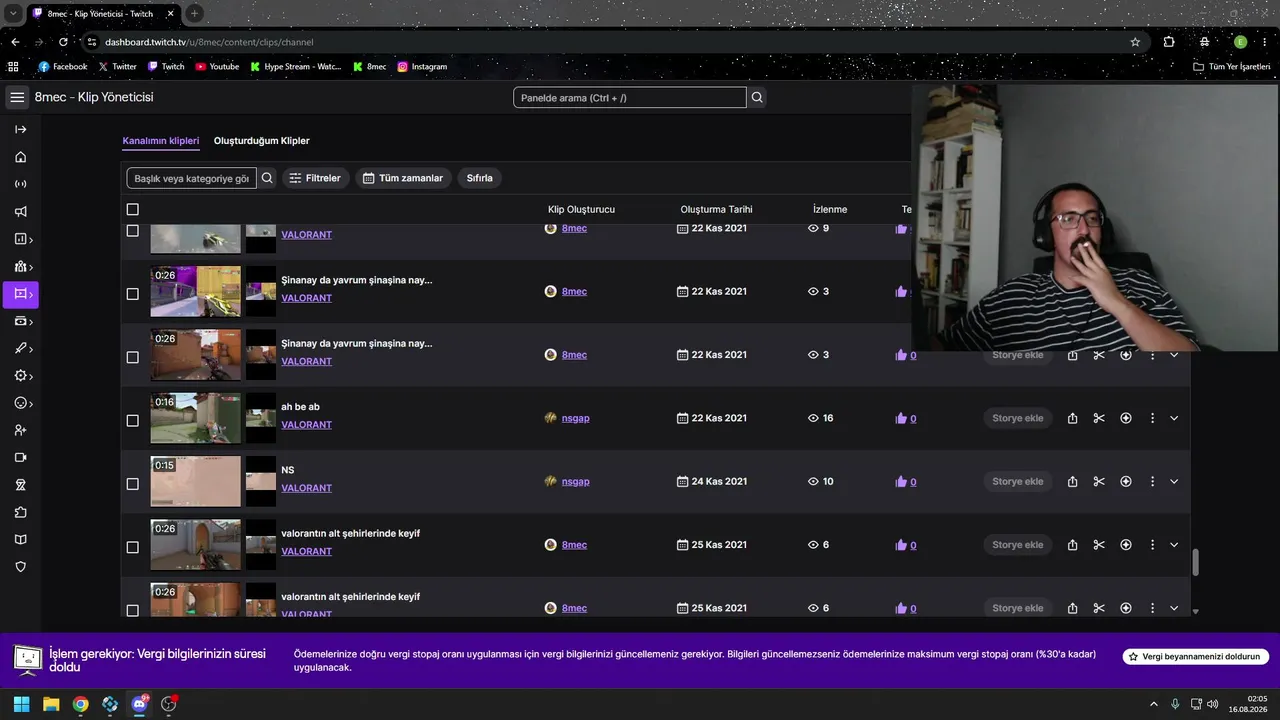Tick the select-all checkbox in the table header

pyautogui.click(x=133, y=209)
